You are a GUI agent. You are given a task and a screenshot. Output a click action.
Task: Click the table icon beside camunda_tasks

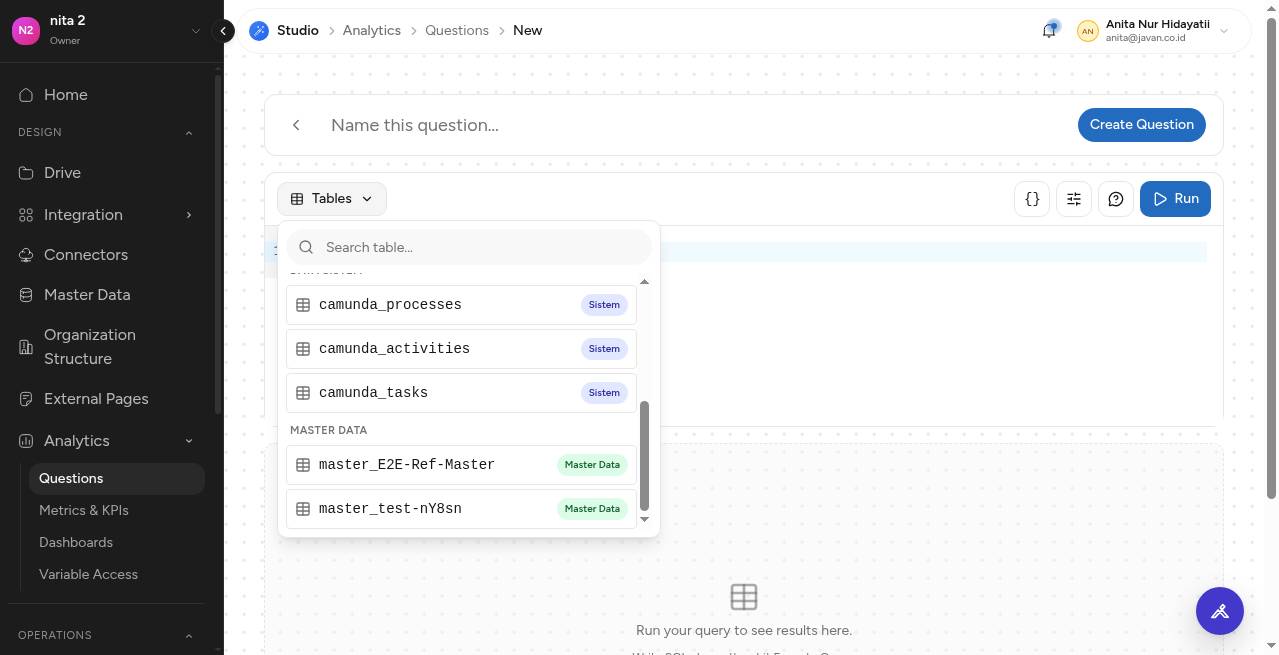(x=303, y=393)
